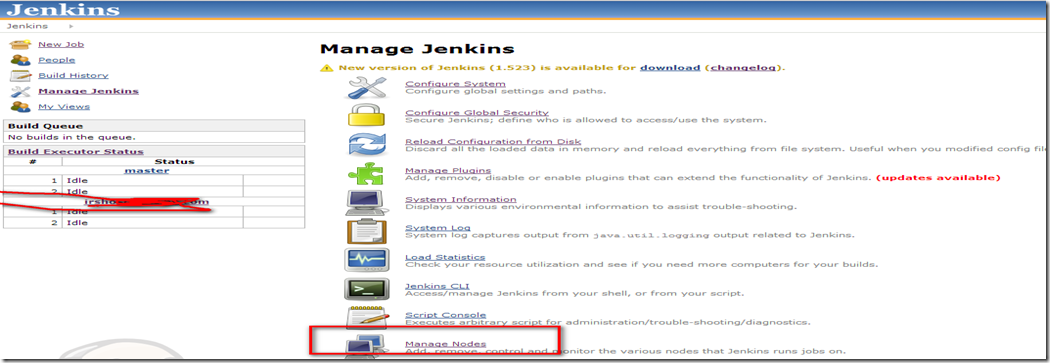The height and width of the screenshot is (363, 1050).
Task: Click the Manage Nodes computers icon
Action: click(365, 347)
